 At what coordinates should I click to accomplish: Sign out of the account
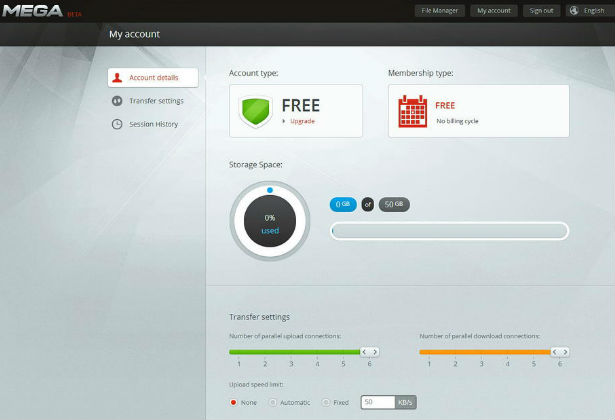(541, 11)
